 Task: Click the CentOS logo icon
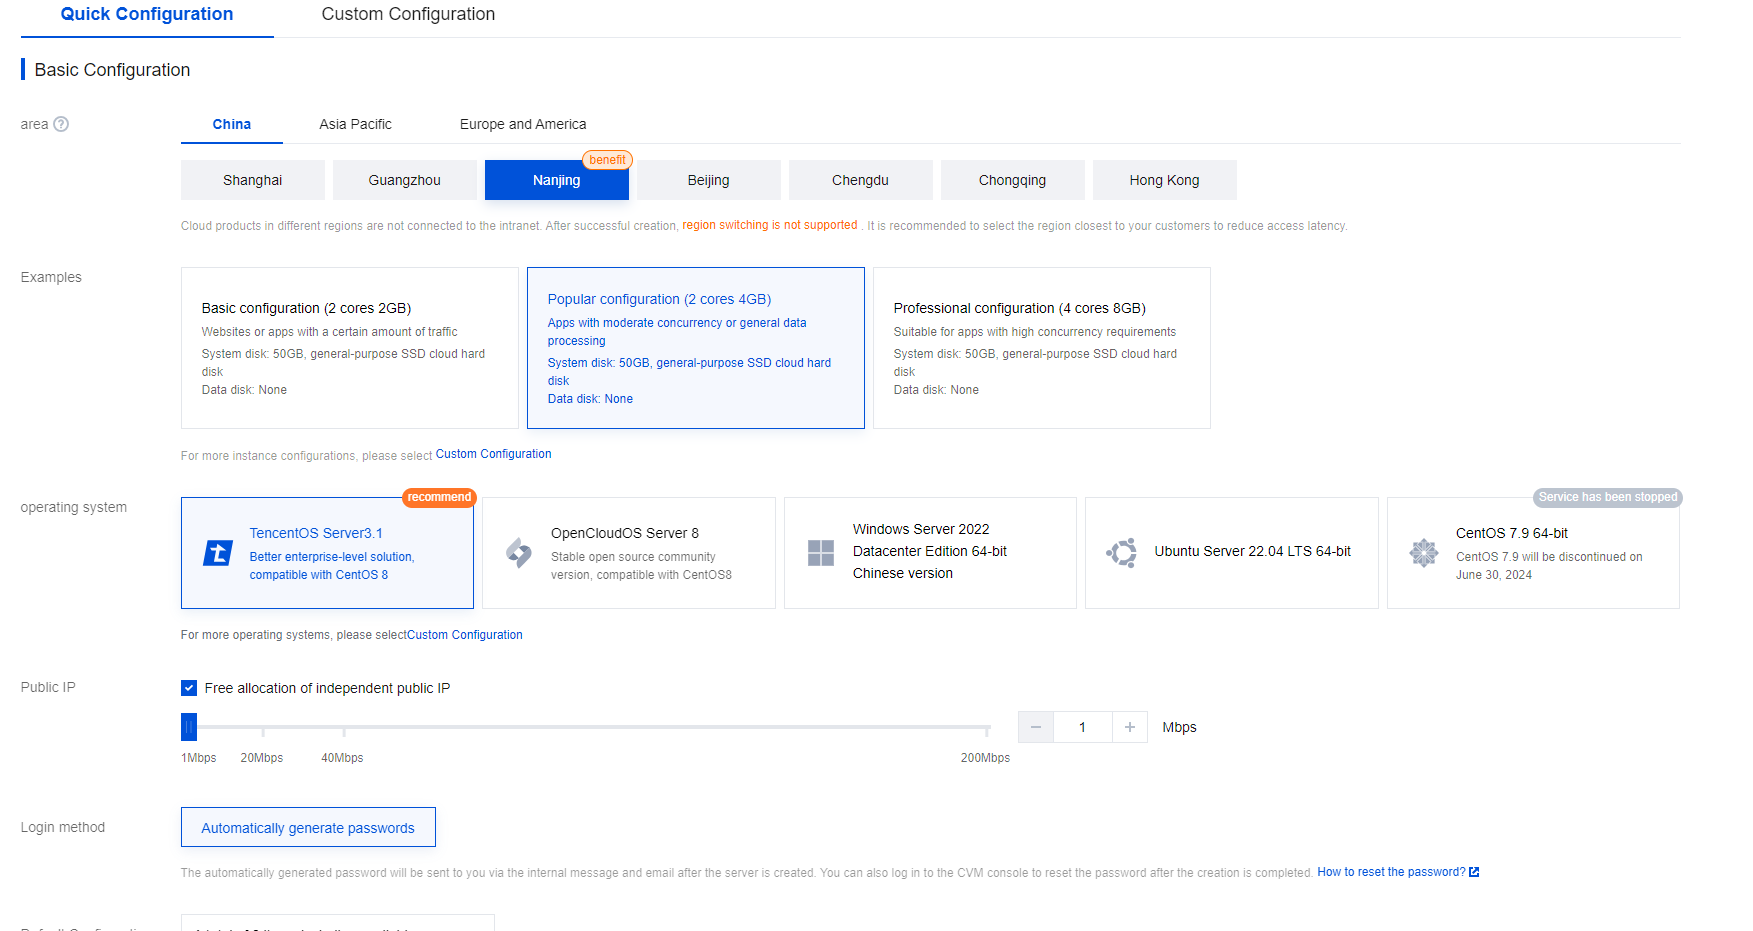pos(1424,552)
